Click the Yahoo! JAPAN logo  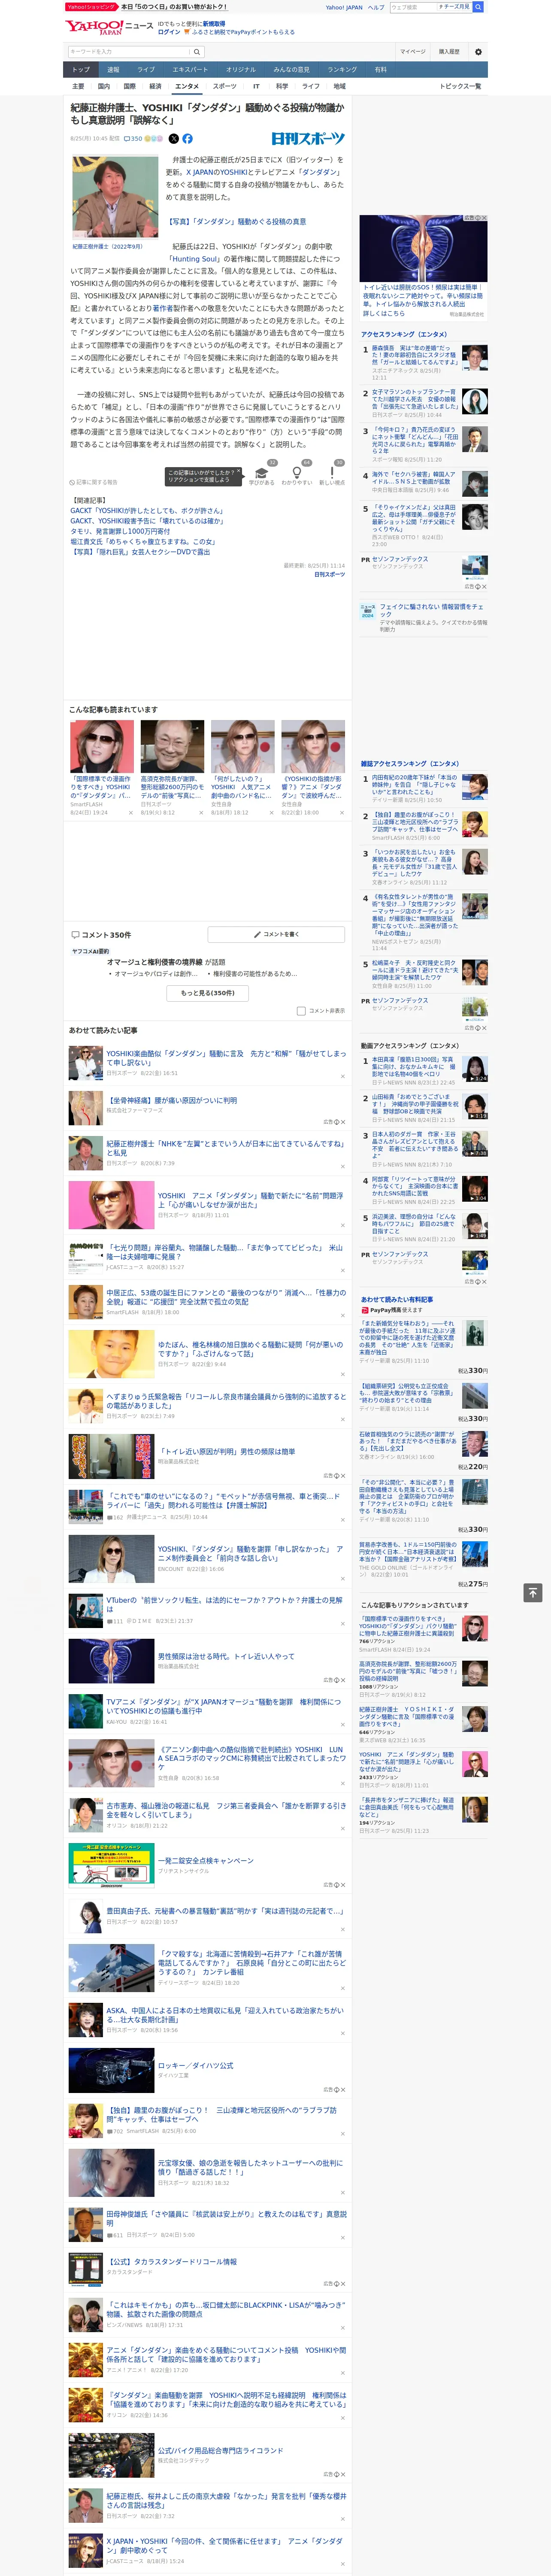click(95, 27)
